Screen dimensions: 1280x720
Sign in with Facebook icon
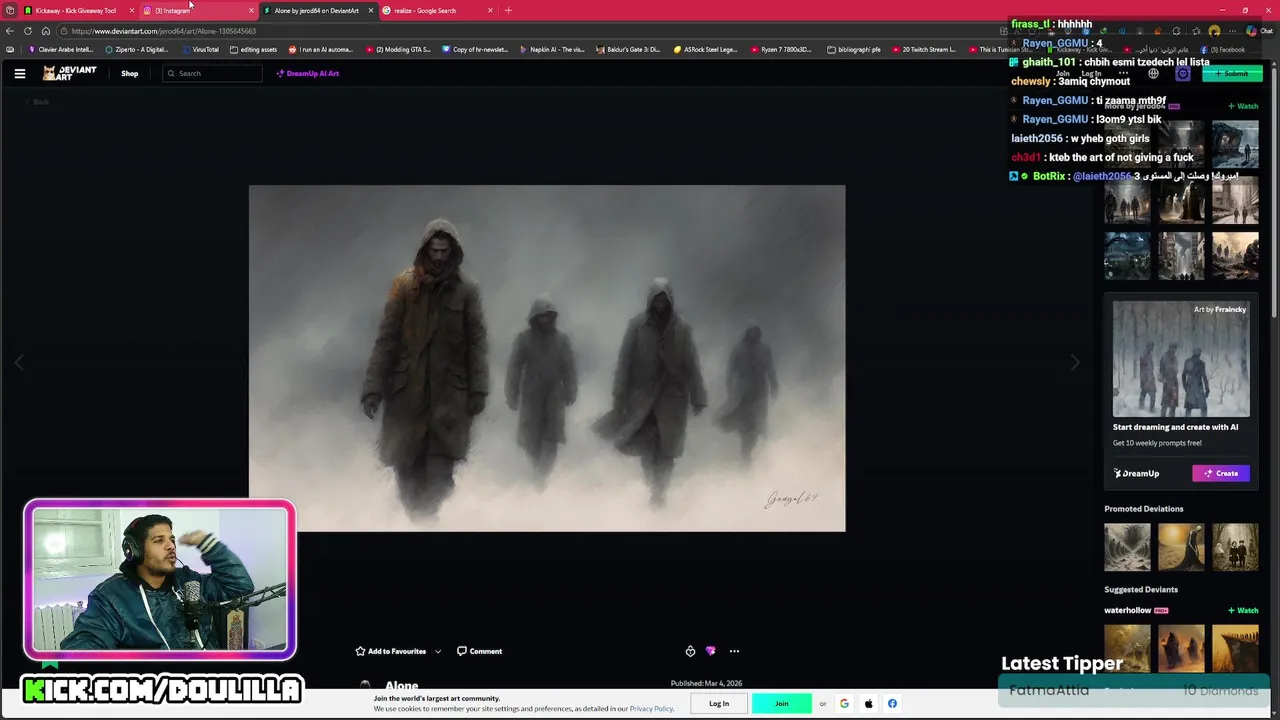pyautogui.click(x=892, y=703)
